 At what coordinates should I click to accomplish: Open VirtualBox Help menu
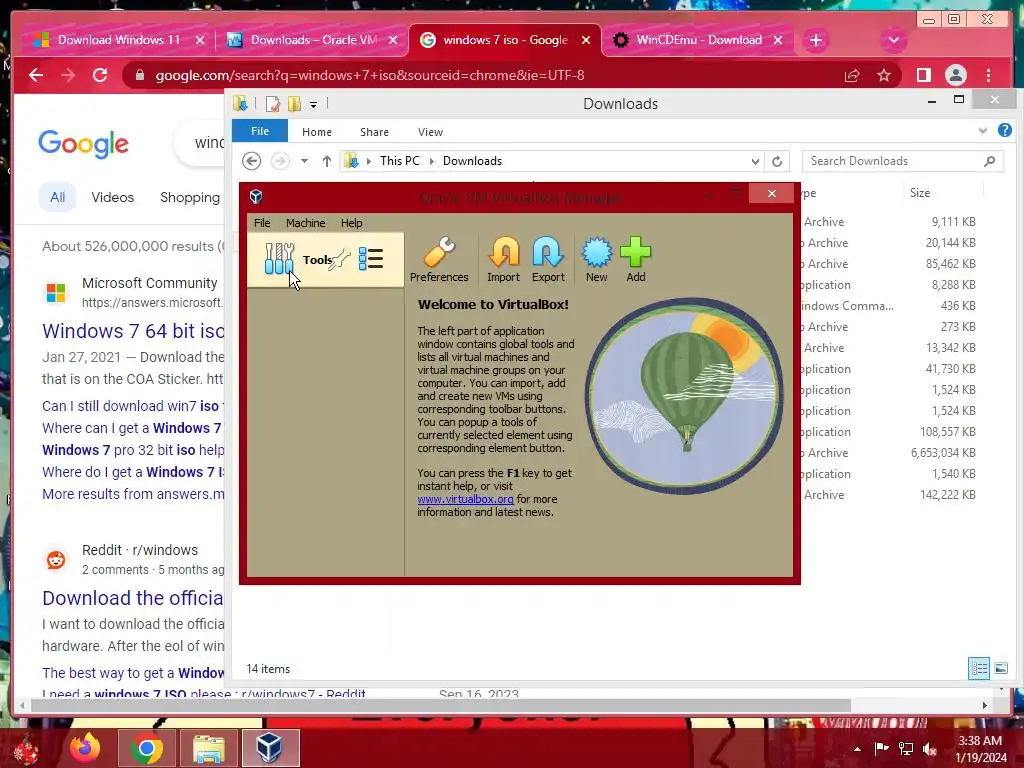point(351,223)
